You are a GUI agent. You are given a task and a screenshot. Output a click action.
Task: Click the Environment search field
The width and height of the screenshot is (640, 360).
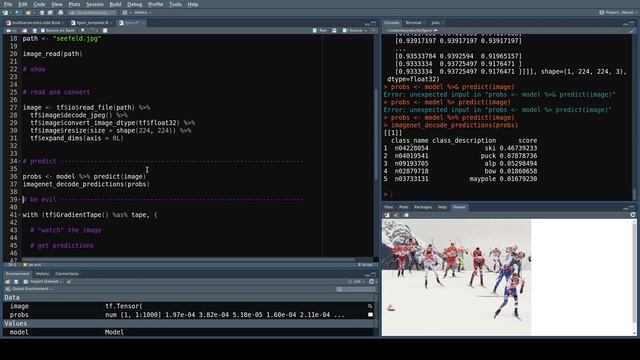coord(356,289)
